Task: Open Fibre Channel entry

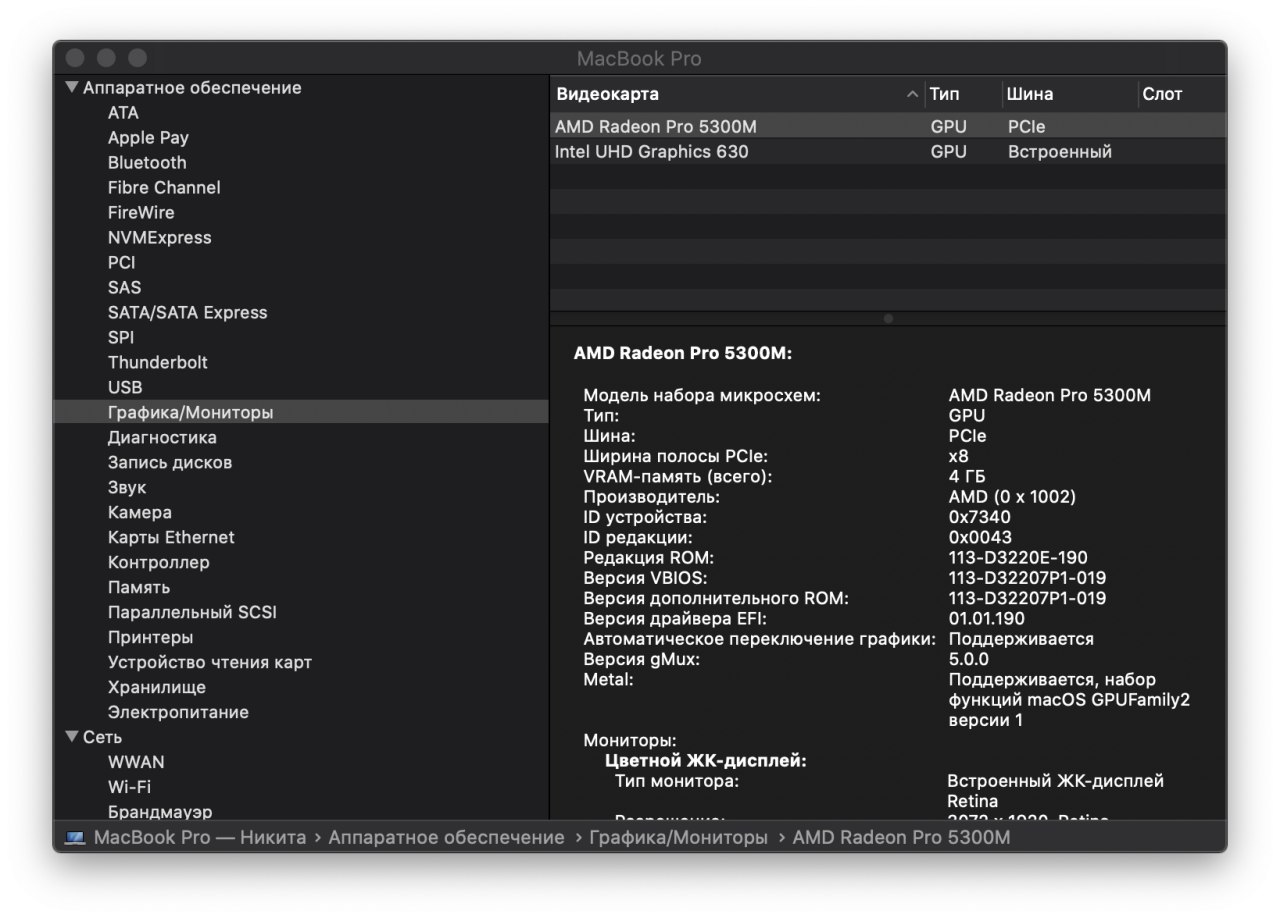Action: [x=164, y=187]
